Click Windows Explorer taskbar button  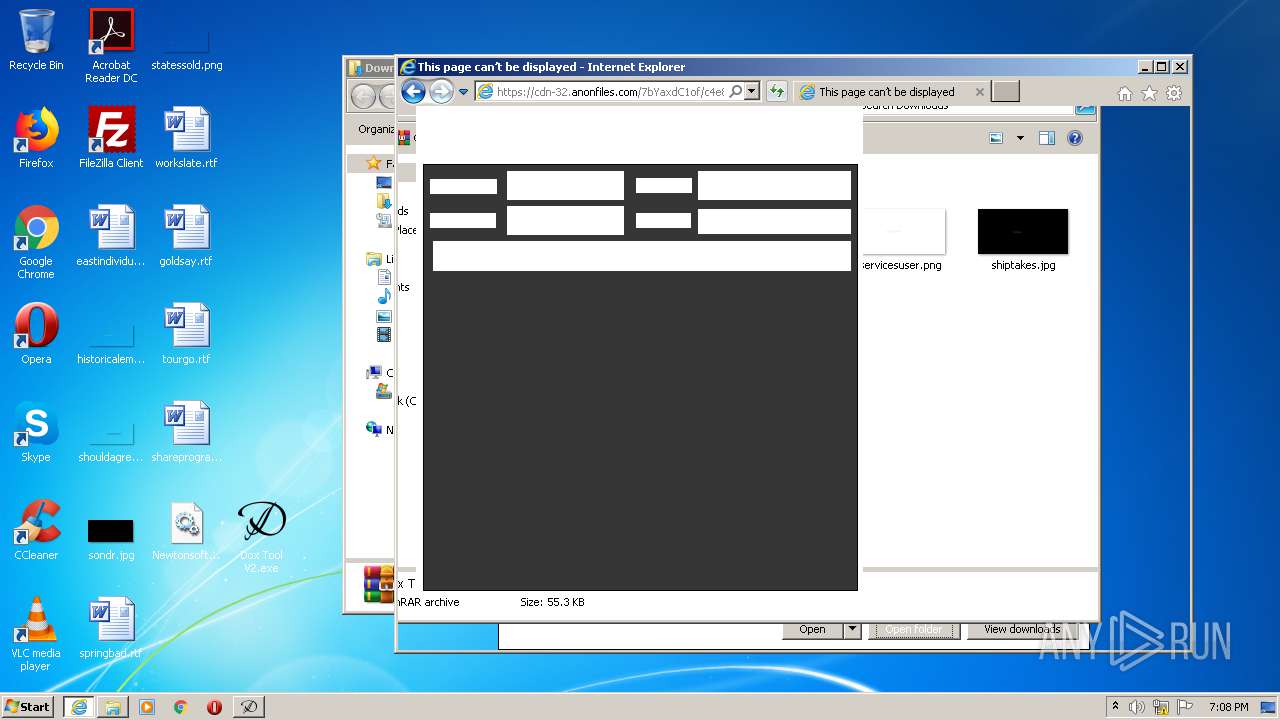tap(113, 707)
